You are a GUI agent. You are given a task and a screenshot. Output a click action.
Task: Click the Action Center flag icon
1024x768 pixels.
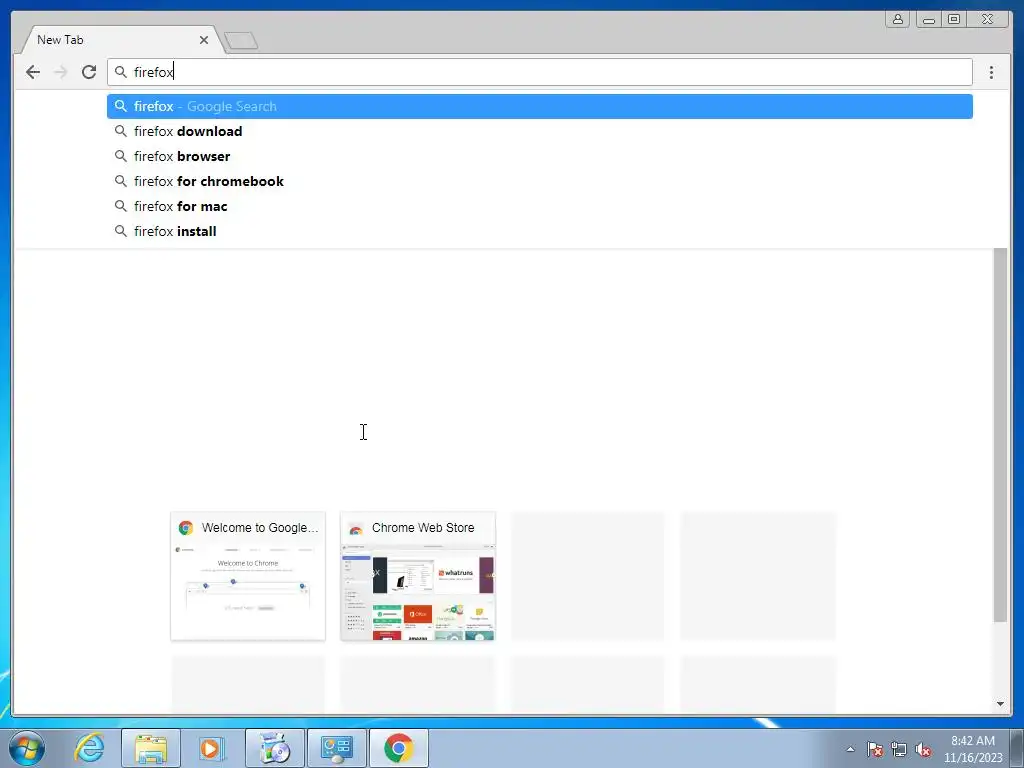(x=875, y=750)
